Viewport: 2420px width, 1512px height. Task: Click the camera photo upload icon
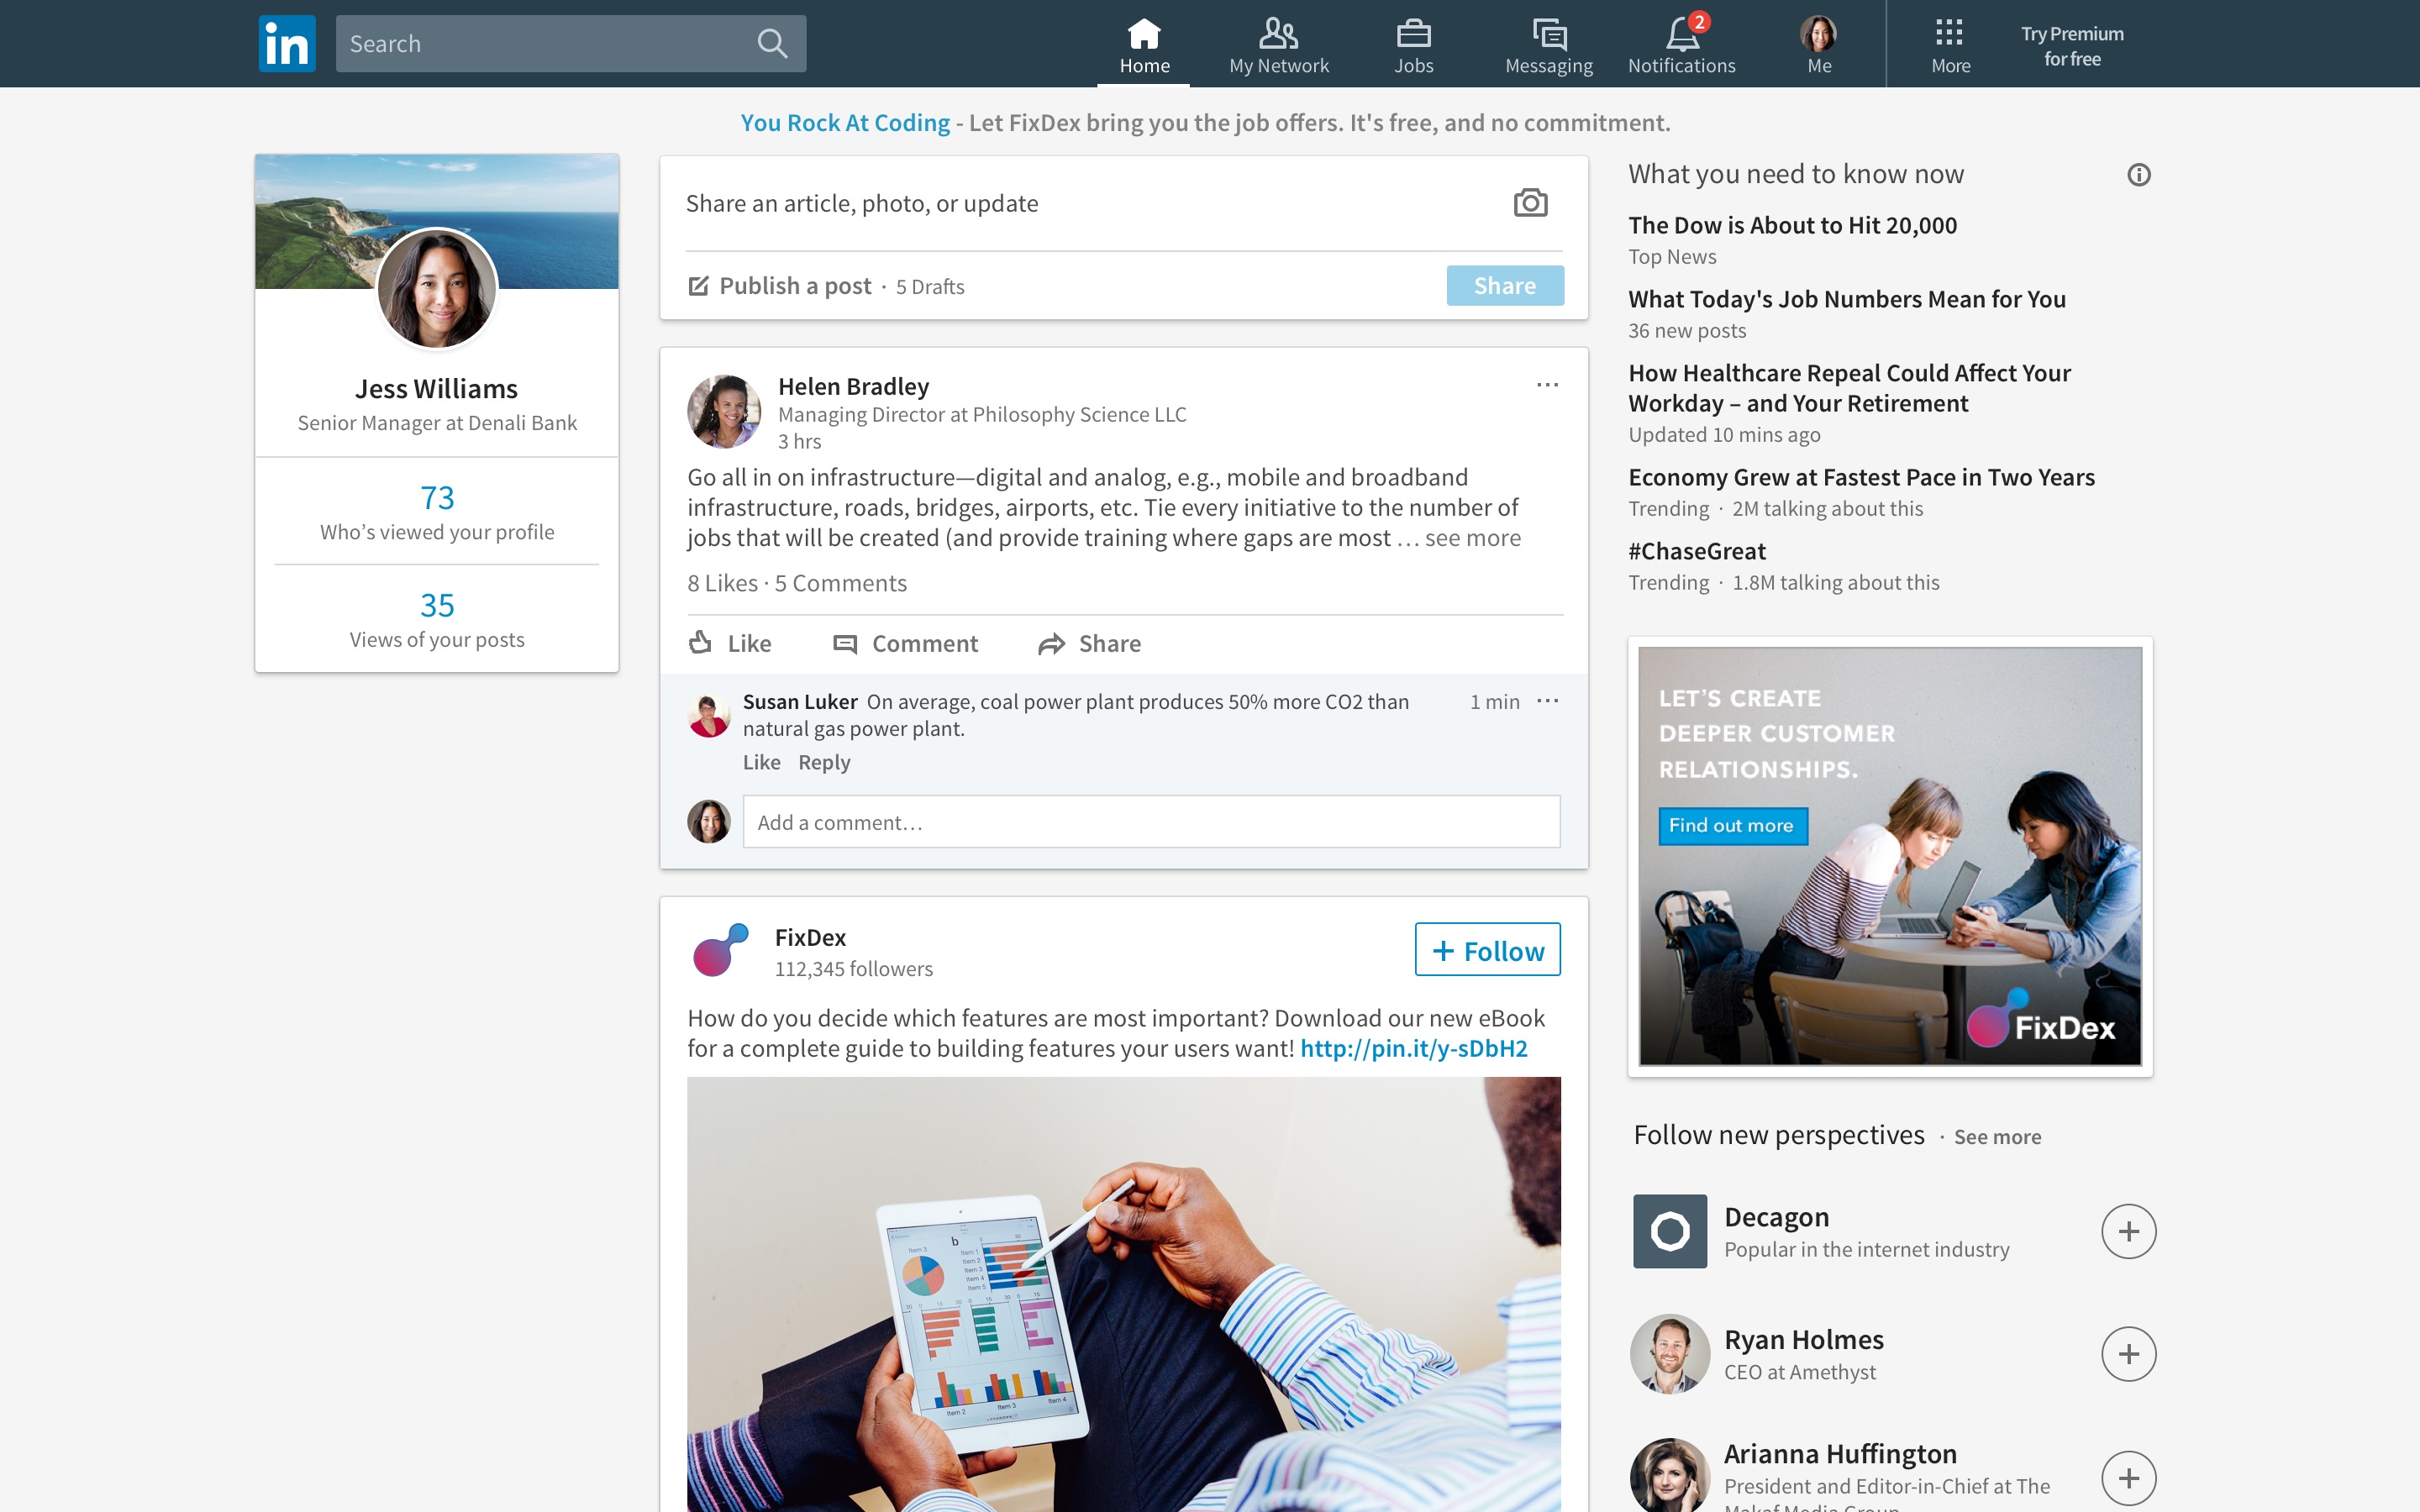click(x=1529, y=204)
